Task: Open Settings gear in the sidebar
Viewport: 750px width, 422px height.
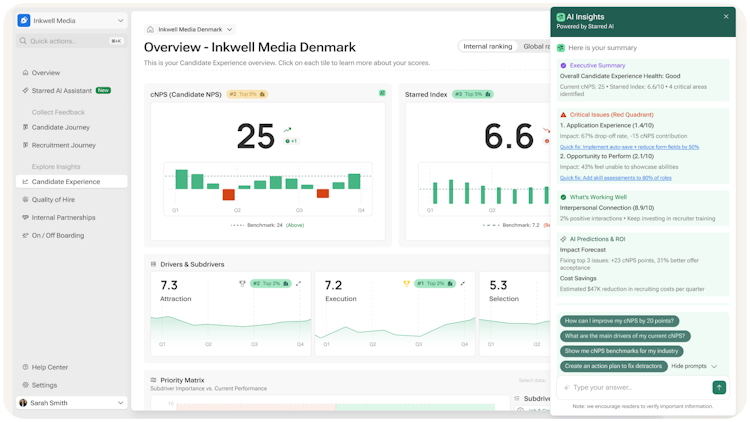Action: click(25, 385)
